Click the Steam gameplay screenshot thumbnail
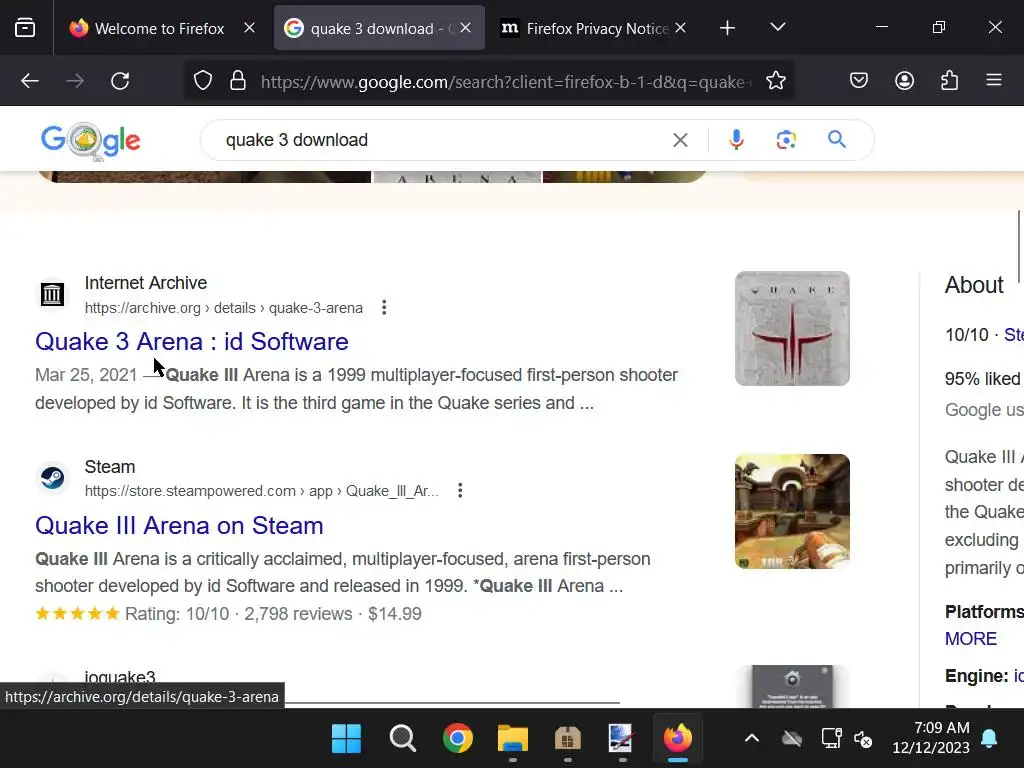Viewport: 1024px width, 768px height. [x=792, y=511]
